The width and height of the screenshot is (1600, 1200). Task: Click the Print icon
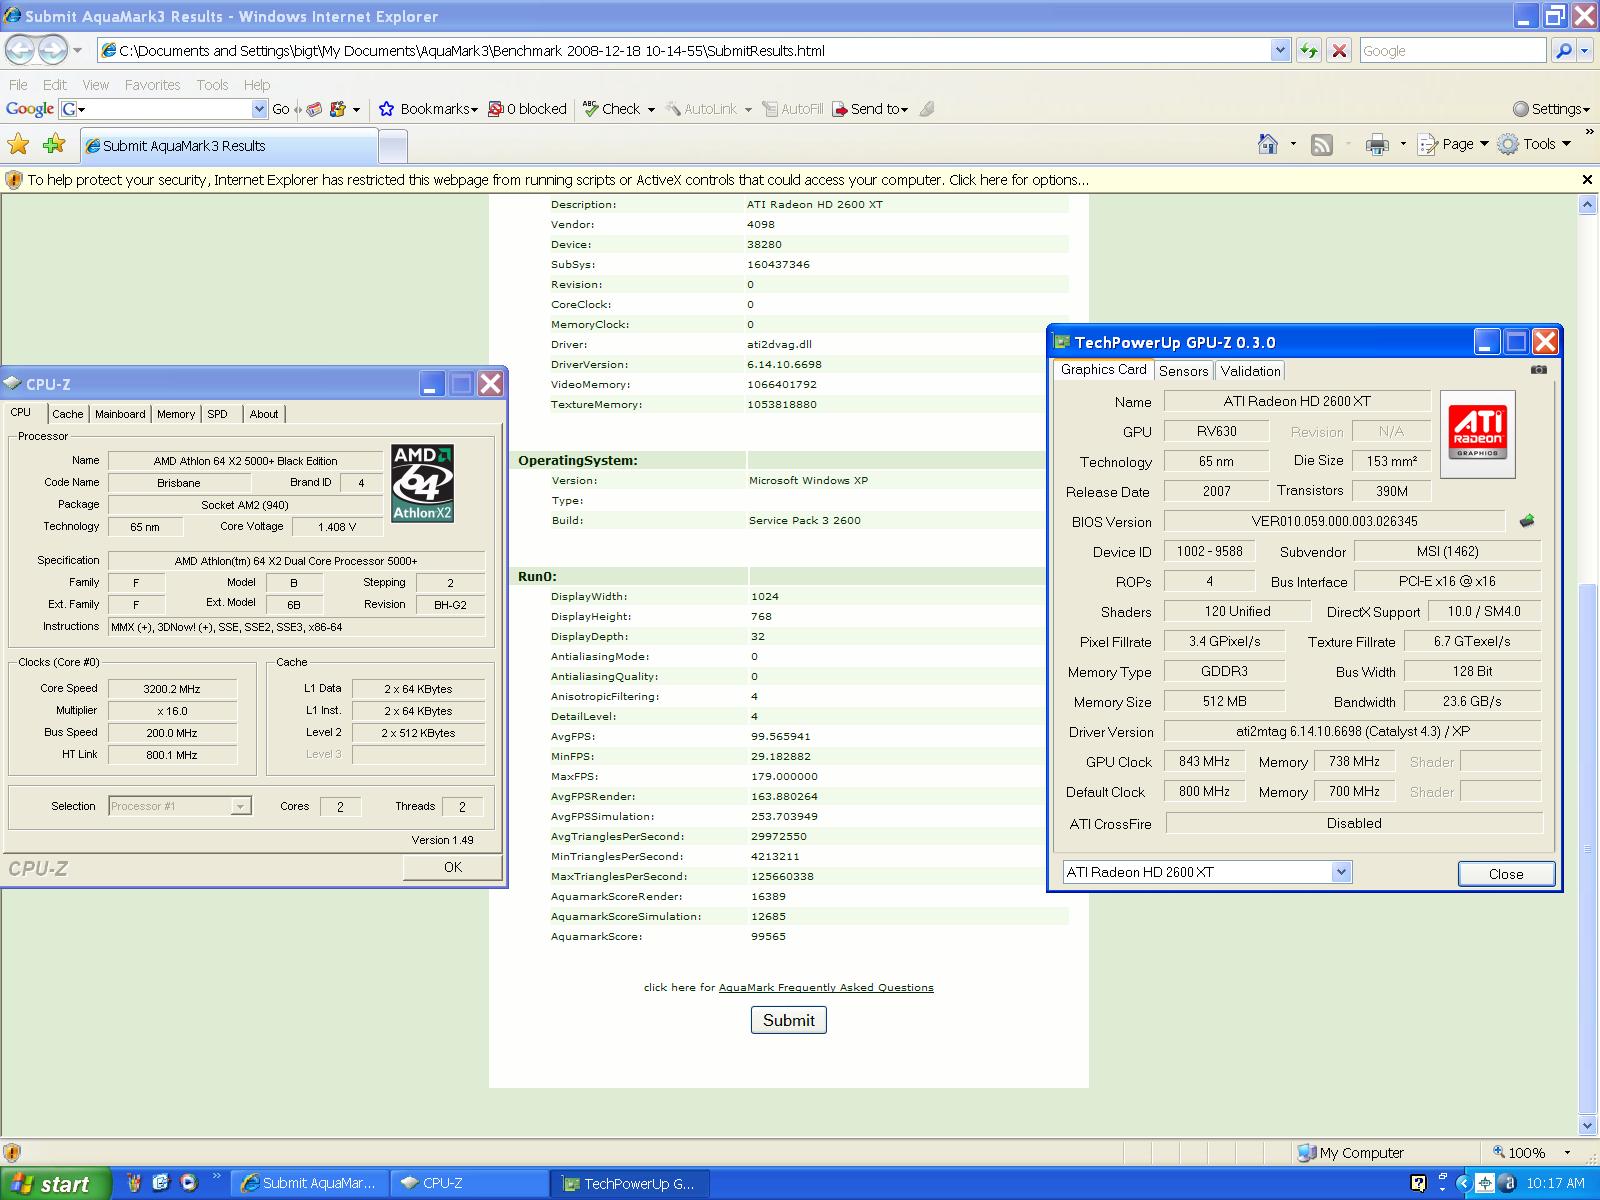point(1377,145)
